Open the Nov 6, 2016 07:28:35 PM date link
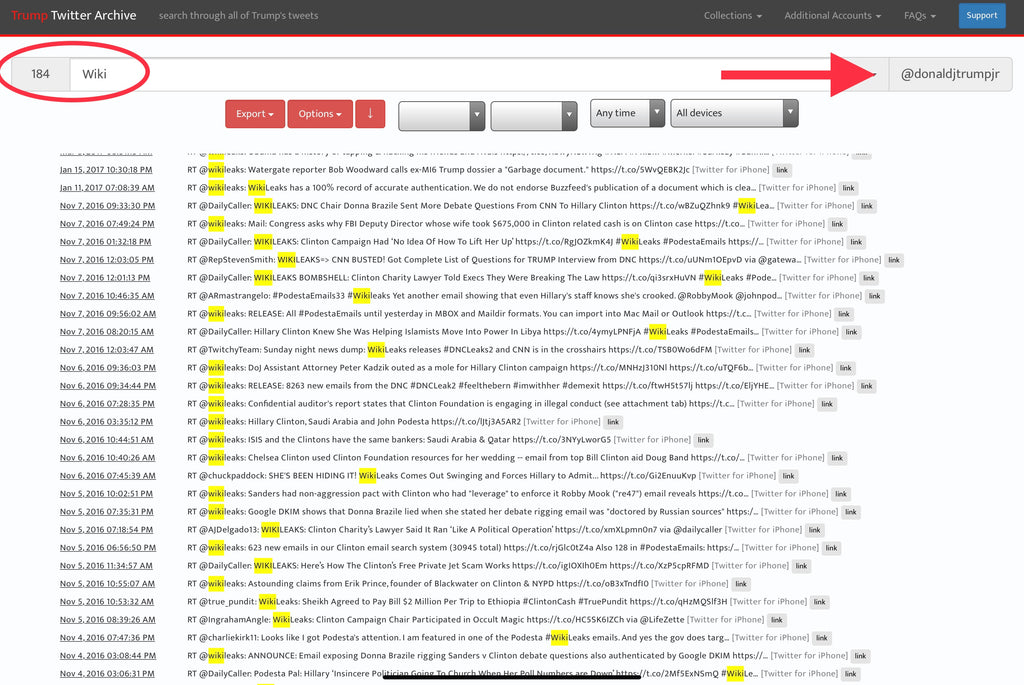This screenshot has width=1024, height=685. tap(107, 404)
